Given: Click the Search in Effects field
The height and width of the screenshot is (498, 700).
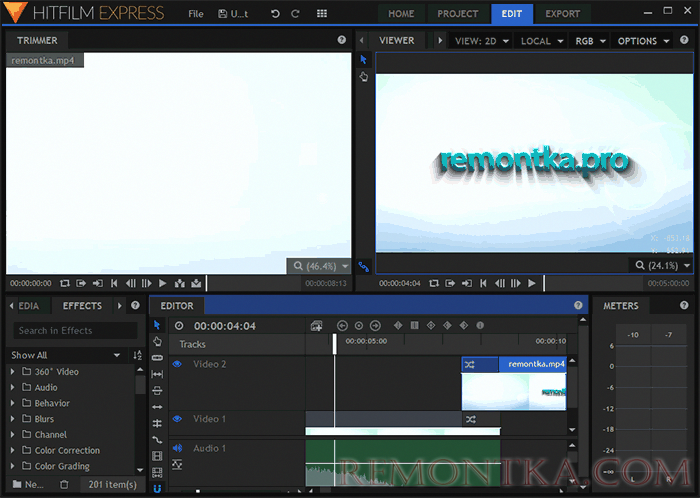Looking at the screenshot, I should point(75,330).
